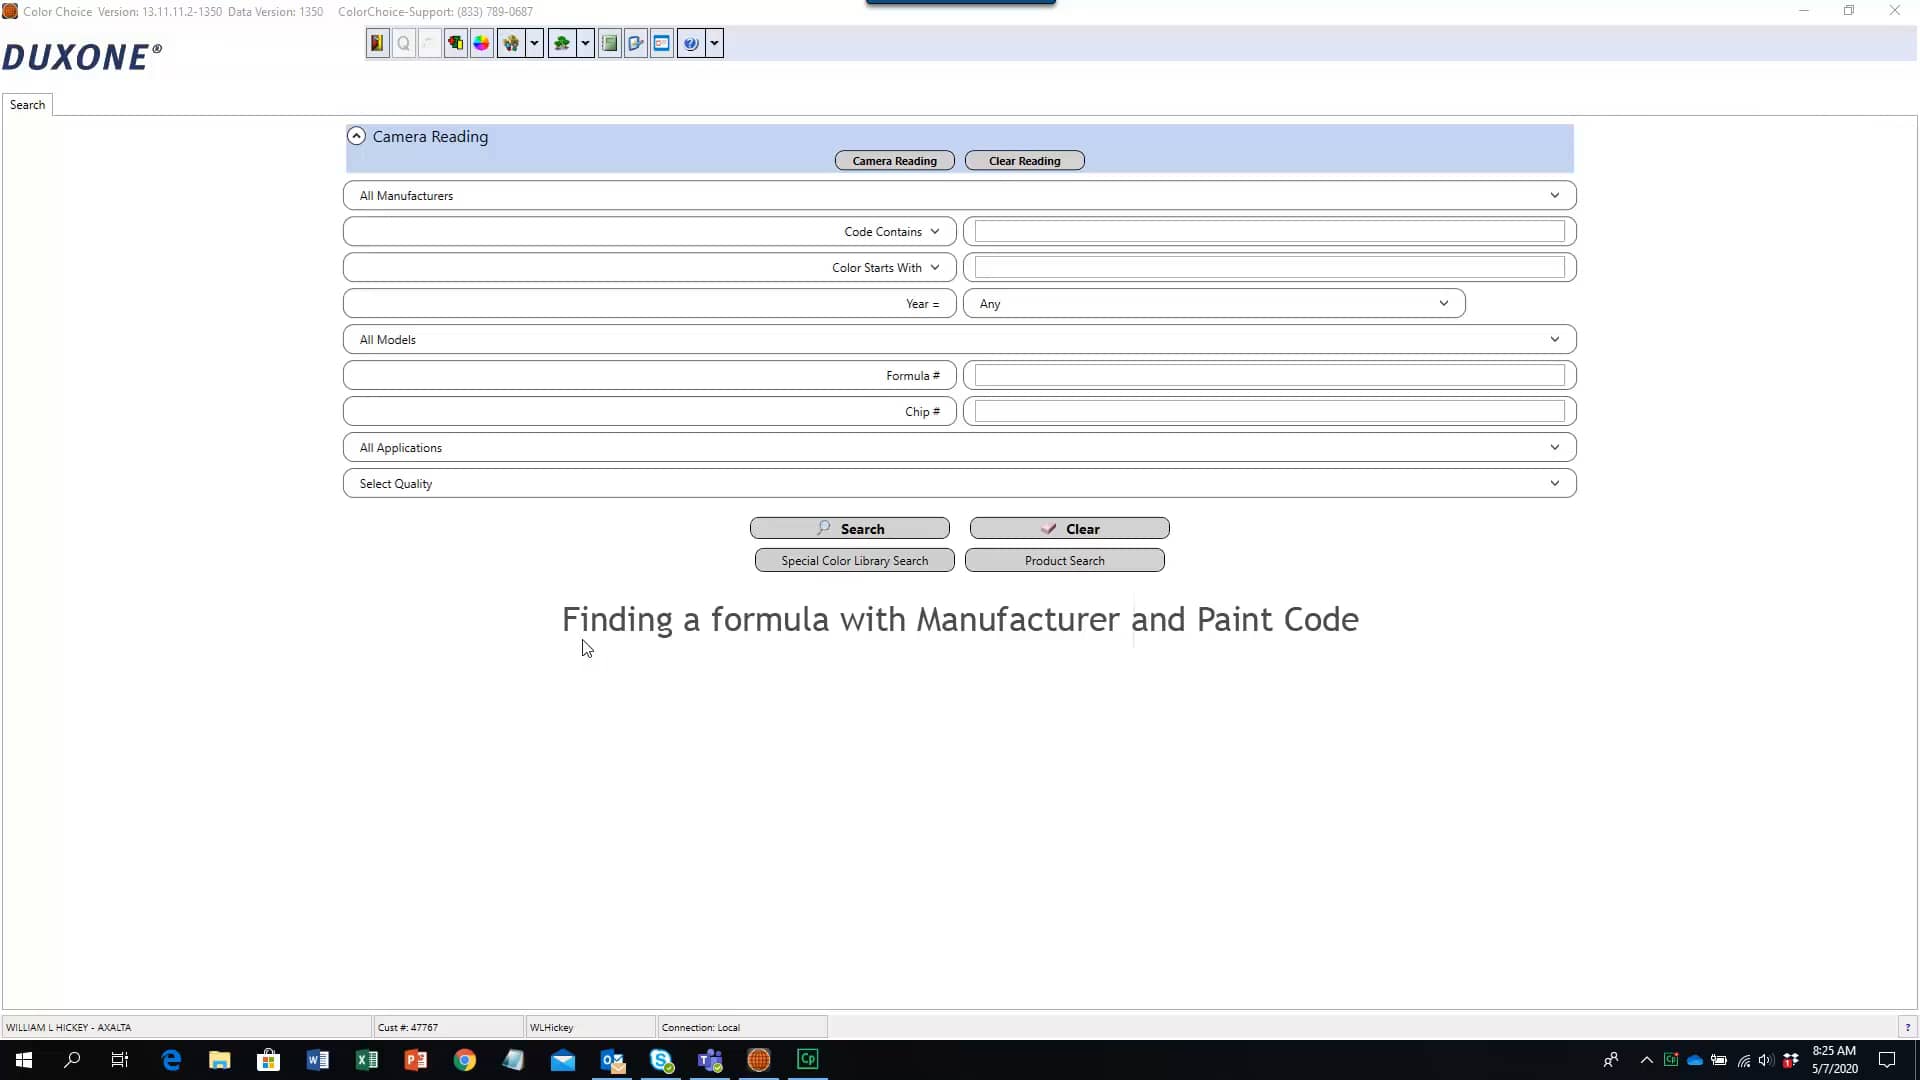Click the magnifier search icon in toolbar
Screen dimensions: 1920x1080
pyautogui.click(x=403, y=43)
